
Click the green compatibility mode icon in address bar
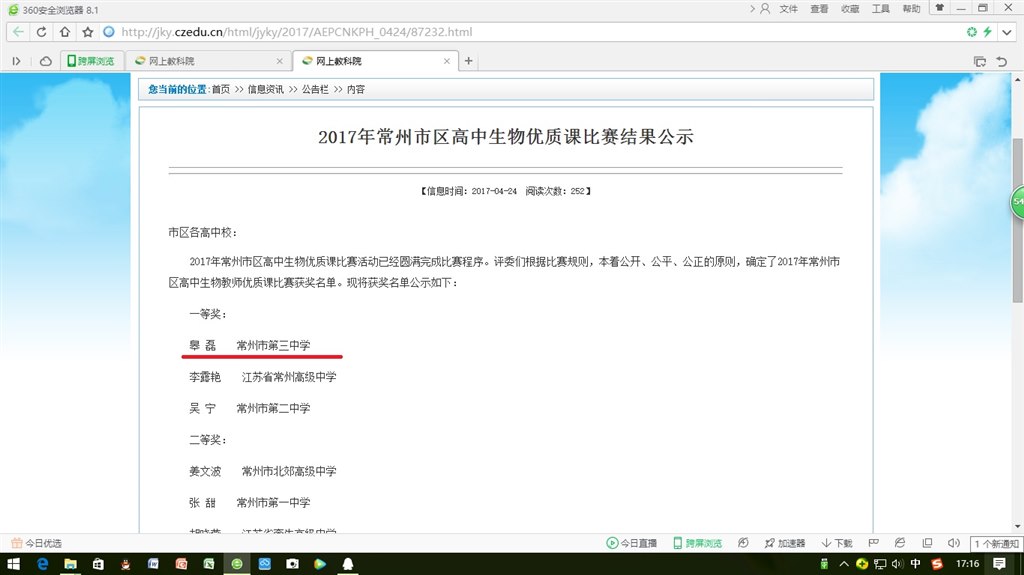(972, 31)
